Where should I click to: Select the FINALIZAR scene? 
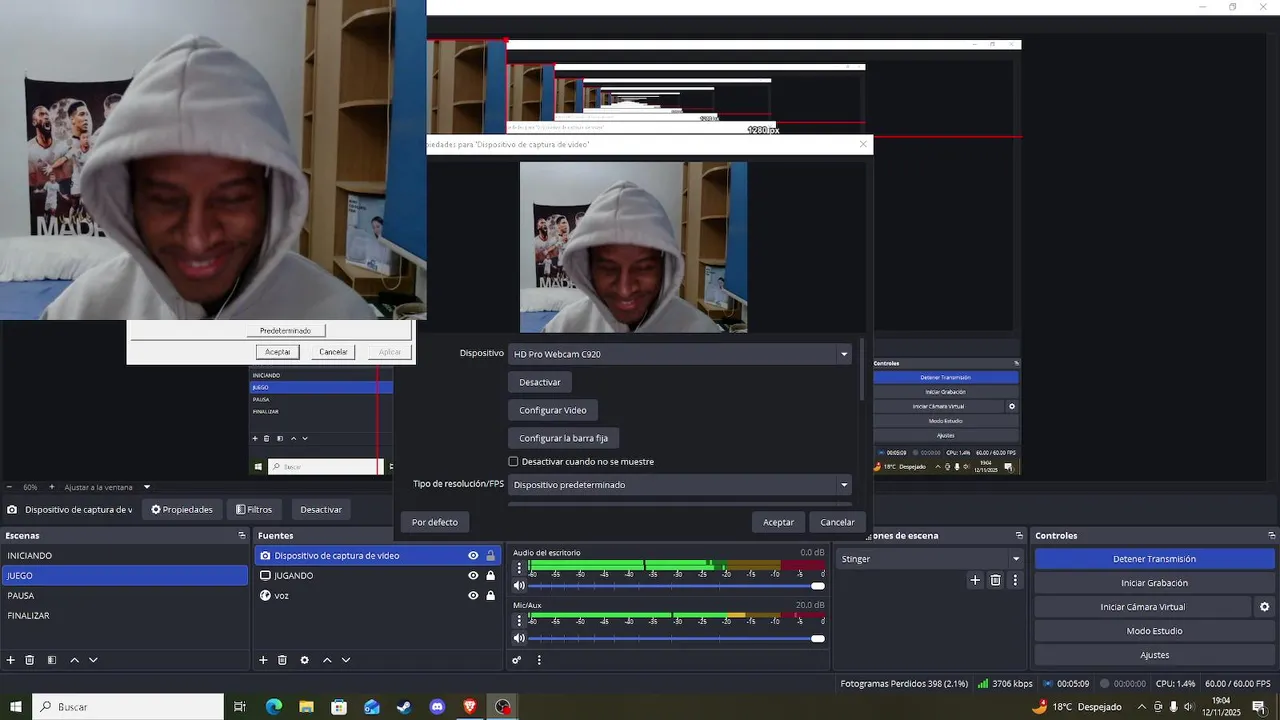tap(124, 616)
